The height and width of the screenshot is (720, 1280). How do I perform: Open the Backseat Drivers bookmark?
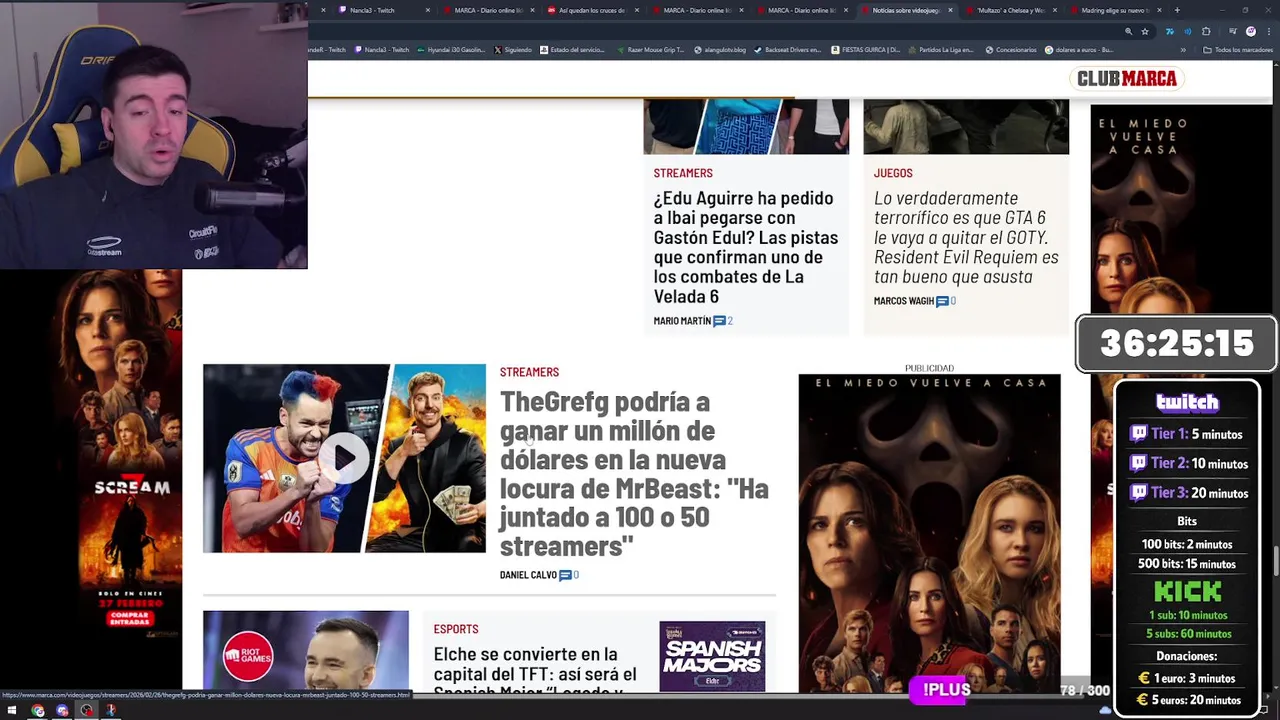(787, 49)
